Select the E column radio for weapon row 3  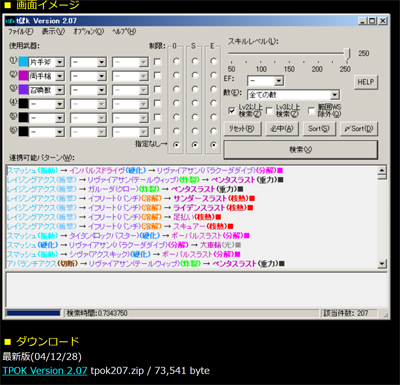[213, 89]
